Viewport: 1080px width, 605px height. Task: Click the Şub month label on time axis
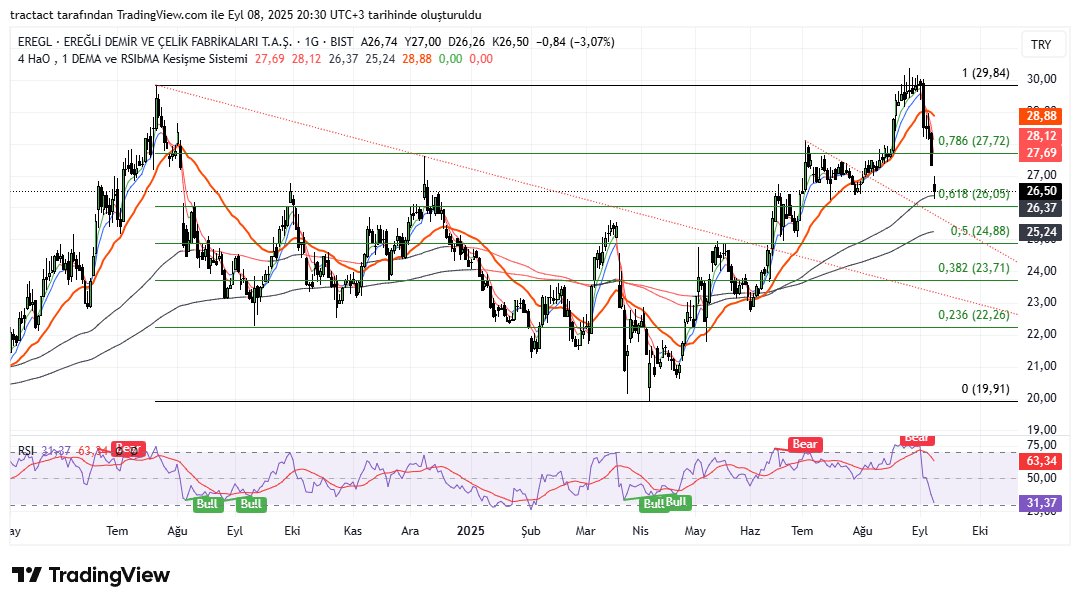coord(530,531)
